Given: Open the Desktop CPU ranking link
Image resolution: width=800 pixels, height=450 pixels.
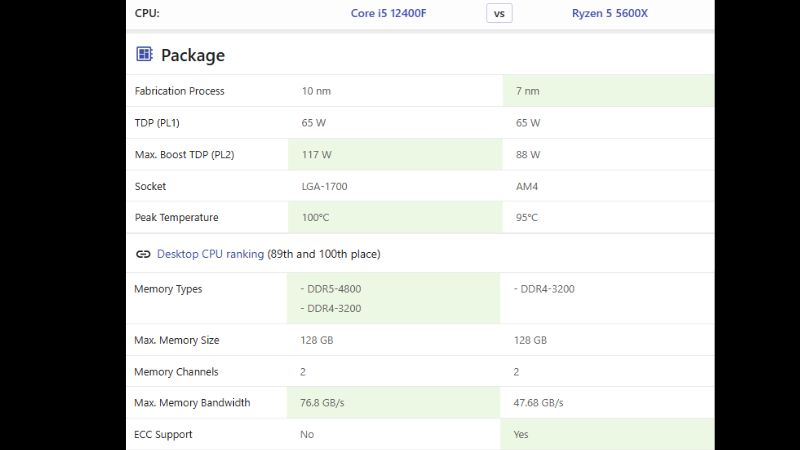Looking at the screenshot, I should (210, 254).
